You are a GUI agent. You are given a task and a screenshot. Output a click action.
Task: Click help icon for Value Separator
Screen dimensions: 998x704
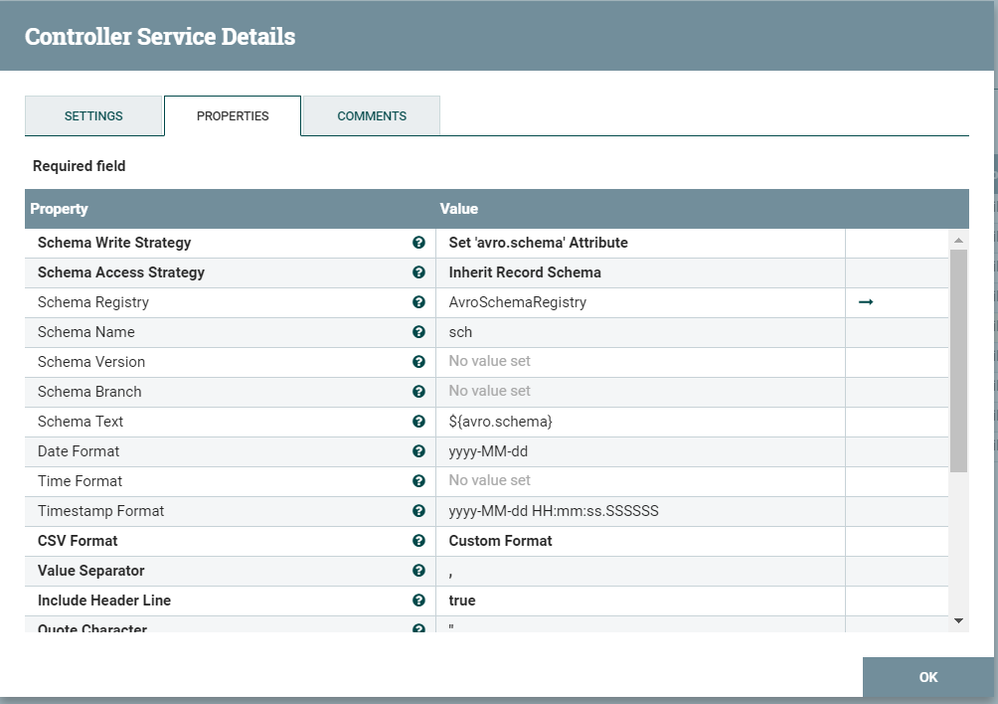pyautogui.click(x=418, y=571)
